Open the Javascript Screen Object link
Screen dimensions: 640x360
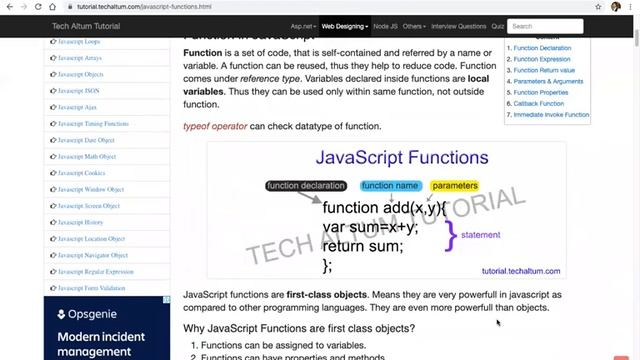pyautogui.click(x=89, y=206)
